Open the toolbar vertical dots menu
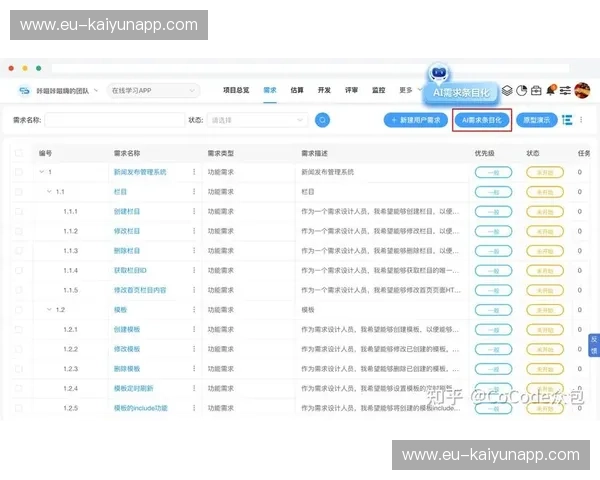 [x=581, y=120]
